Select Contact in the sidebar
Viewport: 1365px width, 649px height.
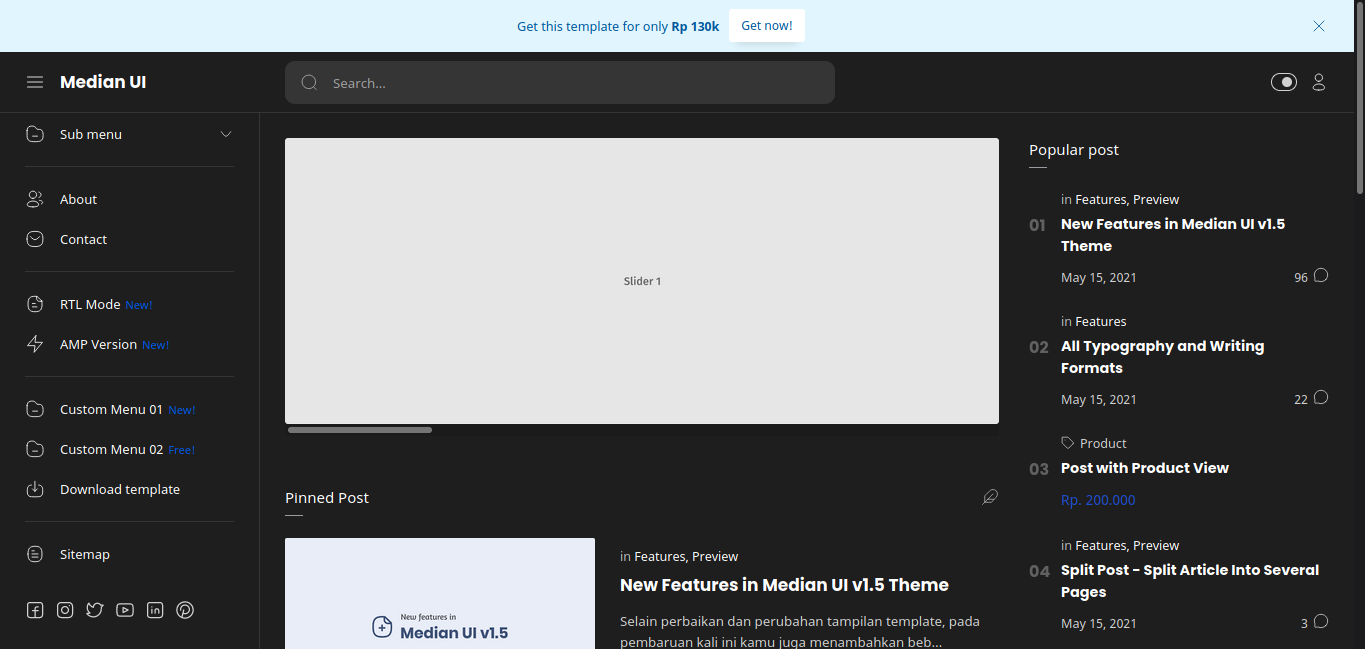pyautogui.click(x=83, y=239)
